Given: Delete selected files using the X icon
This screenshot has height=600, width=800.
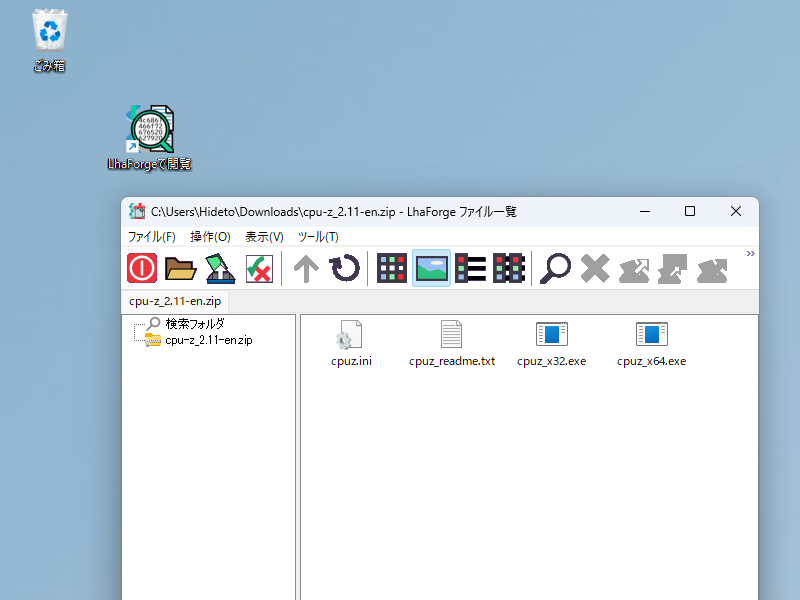Looking at the screenshot, I should click(x=594, y=268).
